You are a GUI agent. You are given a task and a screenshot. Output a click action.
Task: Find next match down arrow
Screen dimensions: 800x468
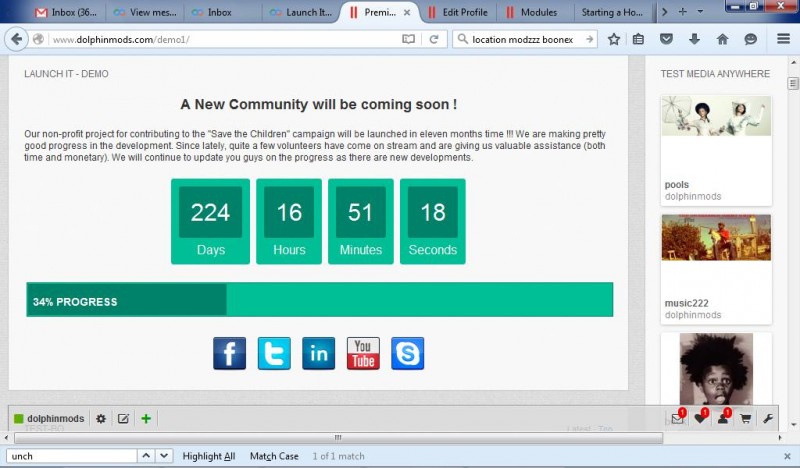tap(164, 455)
